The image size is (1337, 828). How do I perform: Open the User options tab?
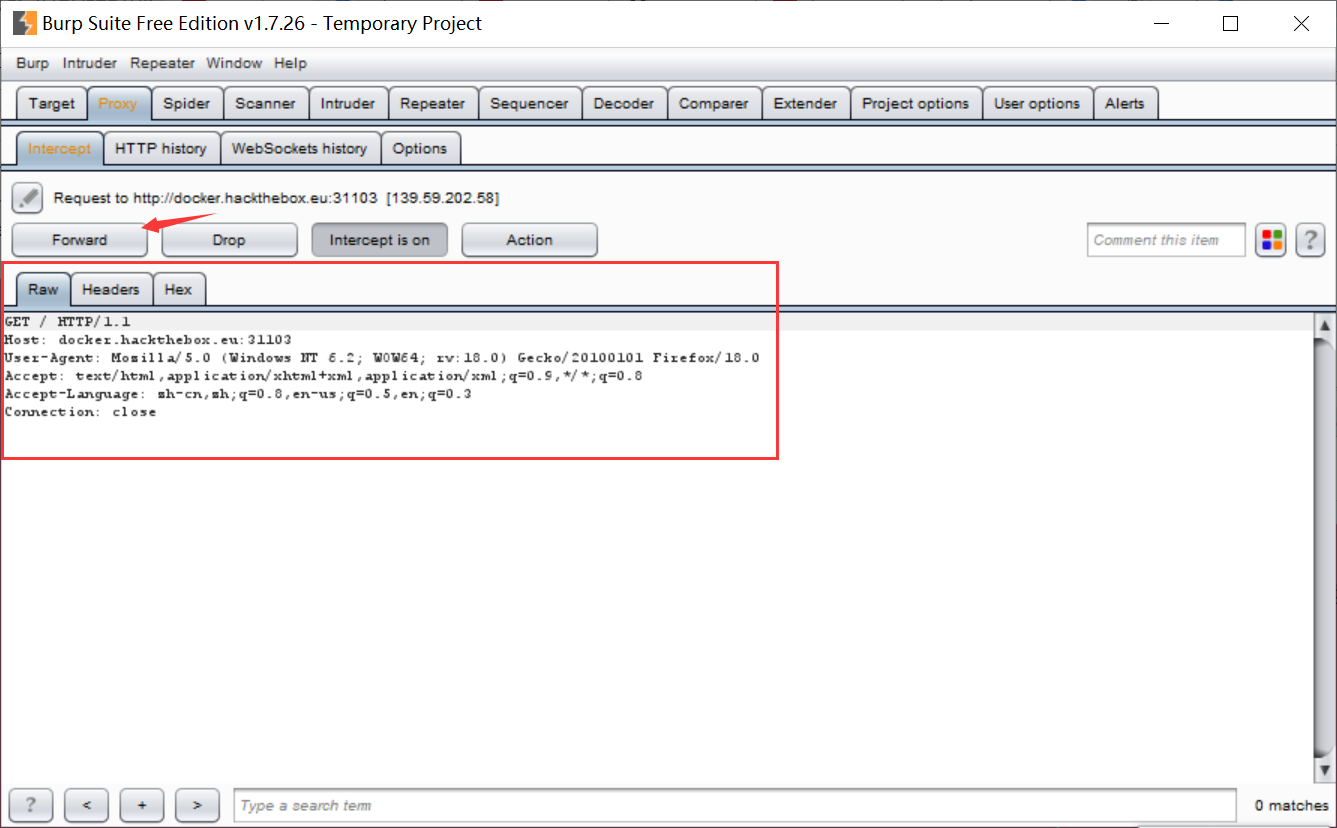click(1037, 103)
